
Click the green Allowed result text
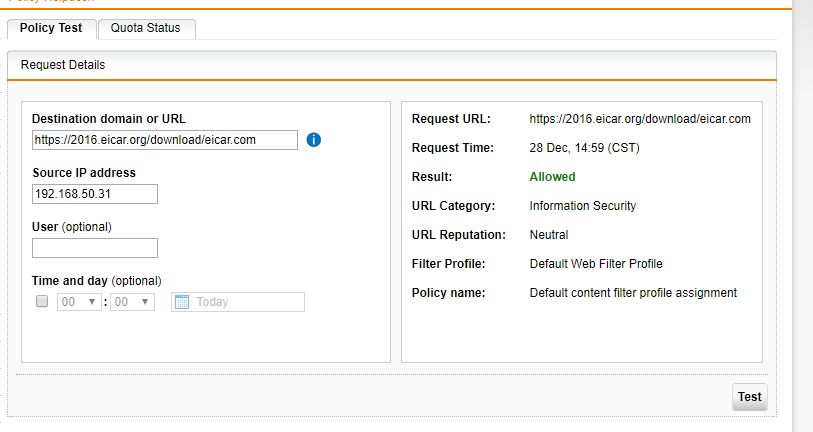[x=552, y=177]
